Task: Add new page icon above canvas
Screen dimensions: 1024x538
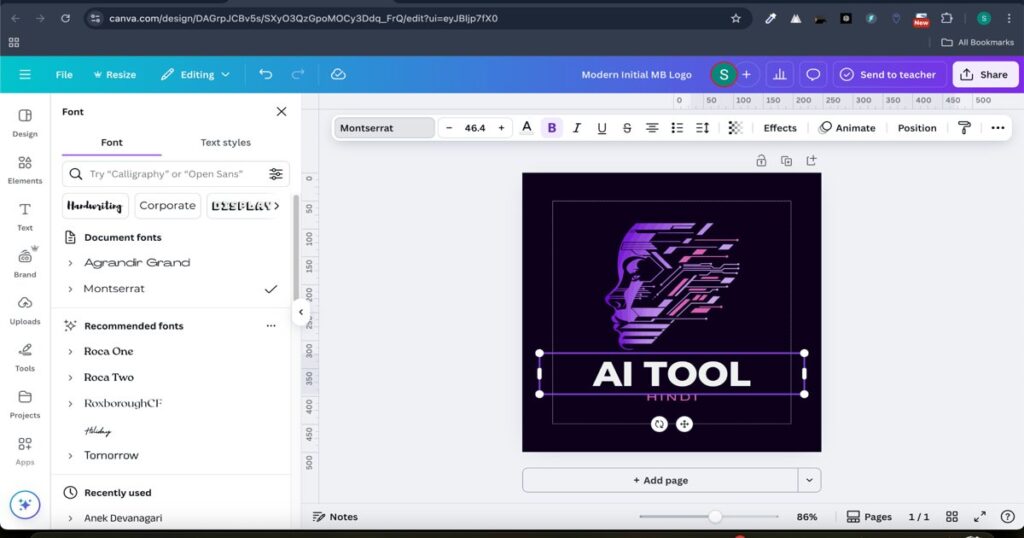Action: [811, 161]
